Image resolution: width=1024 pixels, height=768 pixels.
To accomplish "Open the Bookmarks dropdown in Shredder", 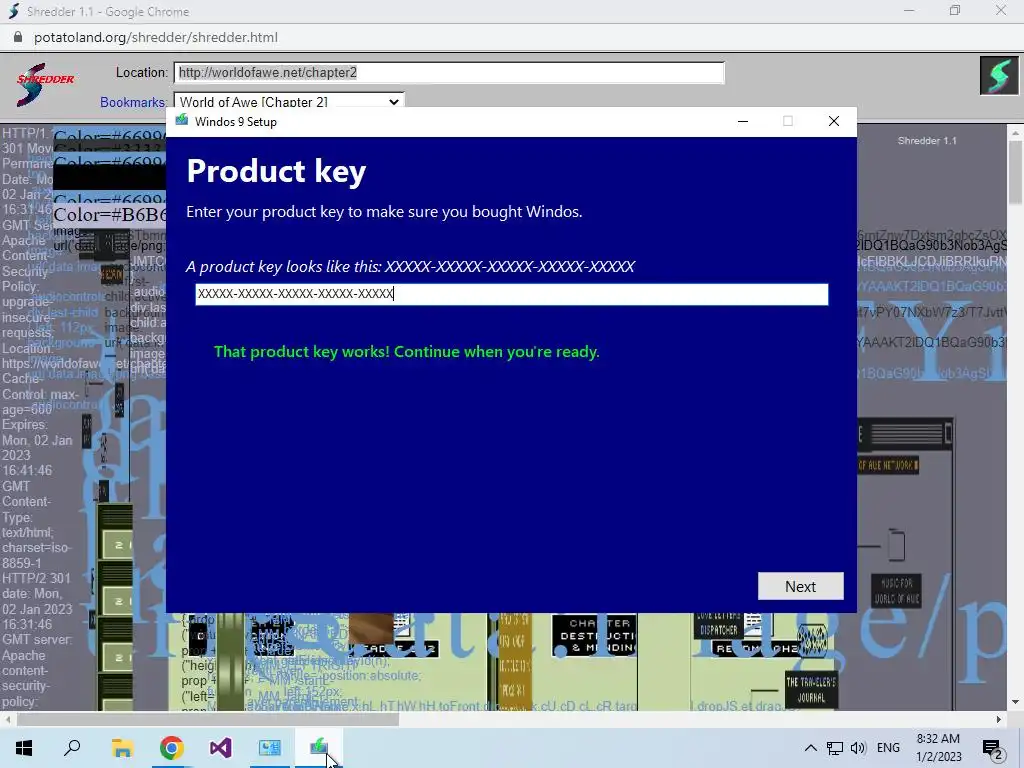I will coord(289,102).
